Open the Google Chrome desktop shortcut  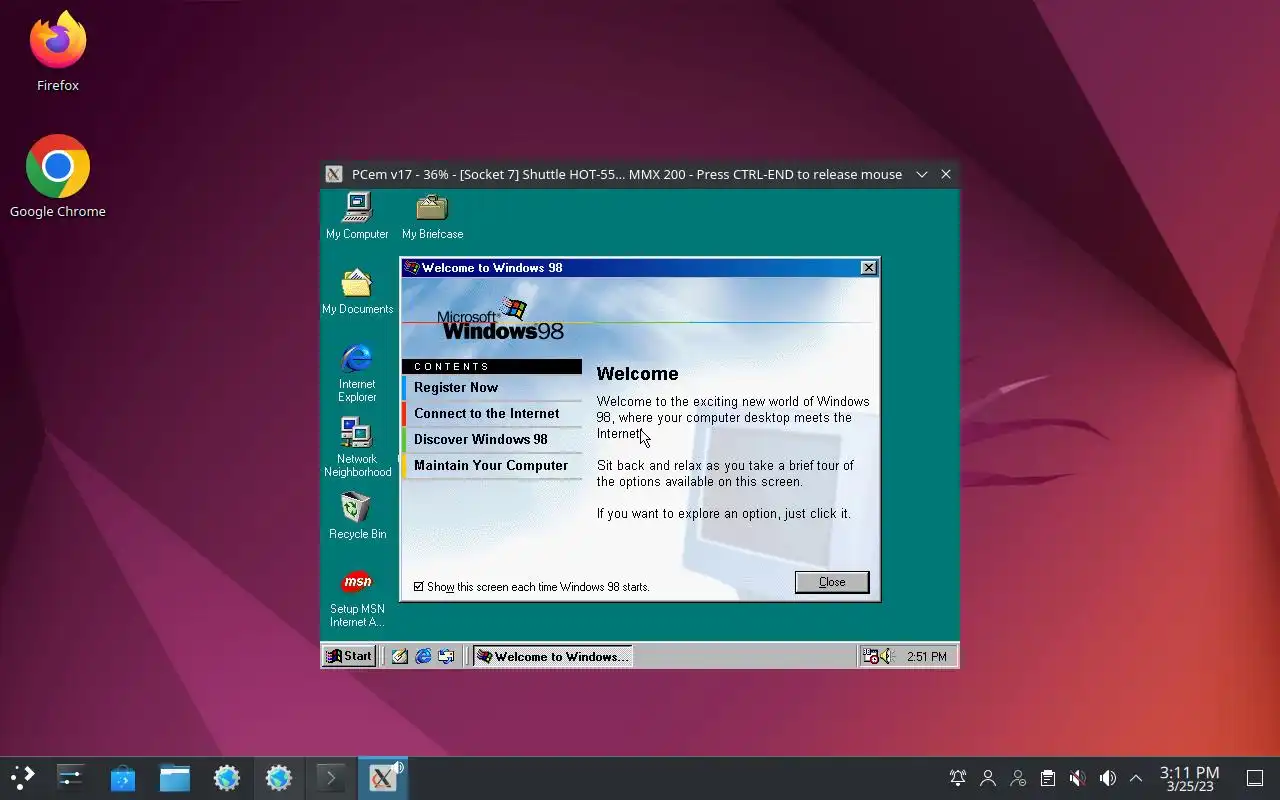[x=58, y=177]
